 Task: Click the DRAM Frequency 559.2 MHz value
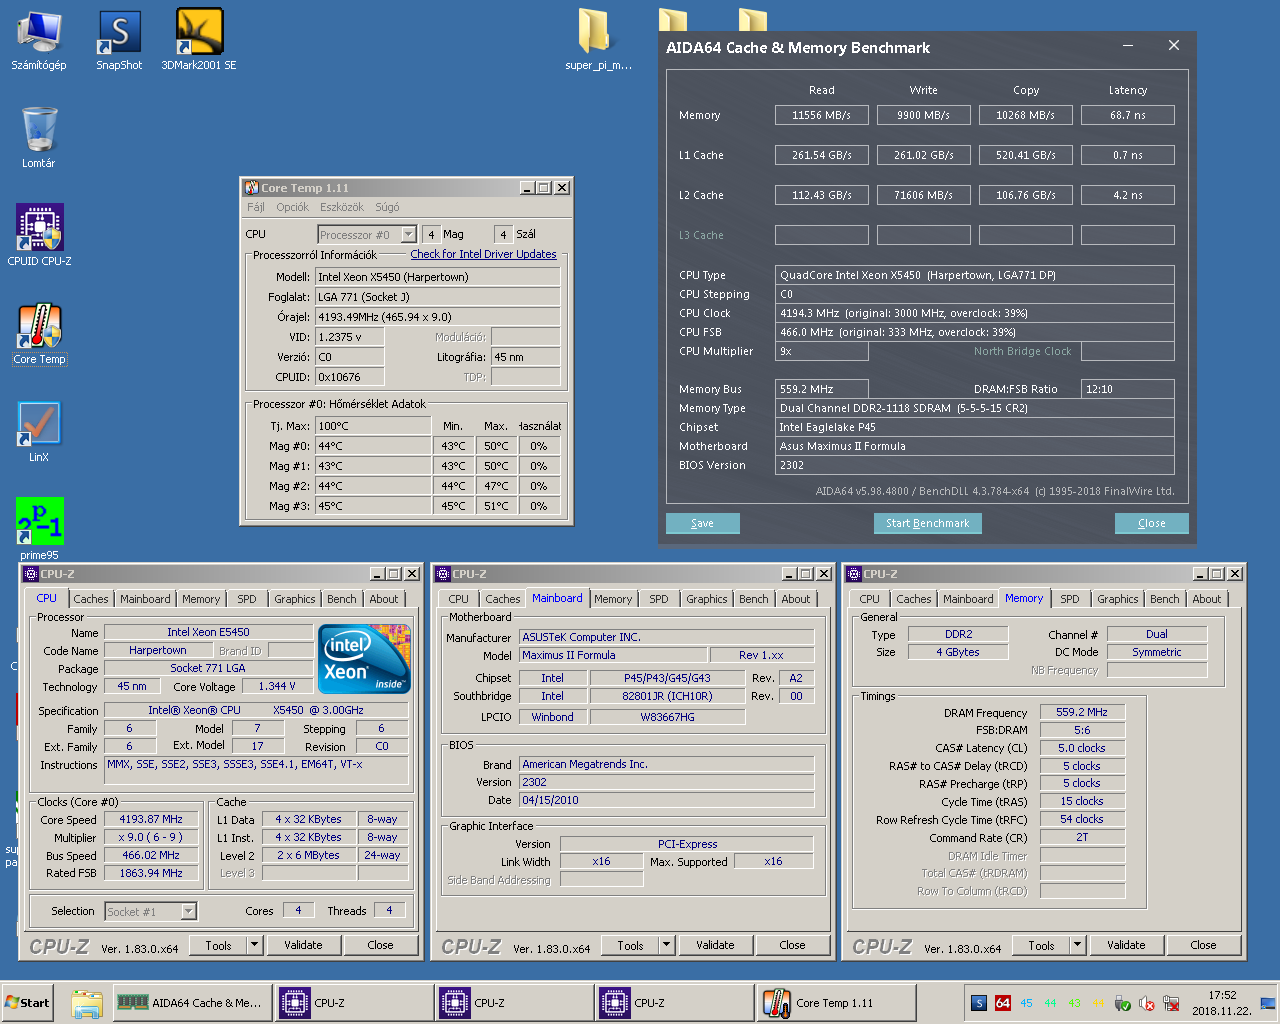(1082, 712)
